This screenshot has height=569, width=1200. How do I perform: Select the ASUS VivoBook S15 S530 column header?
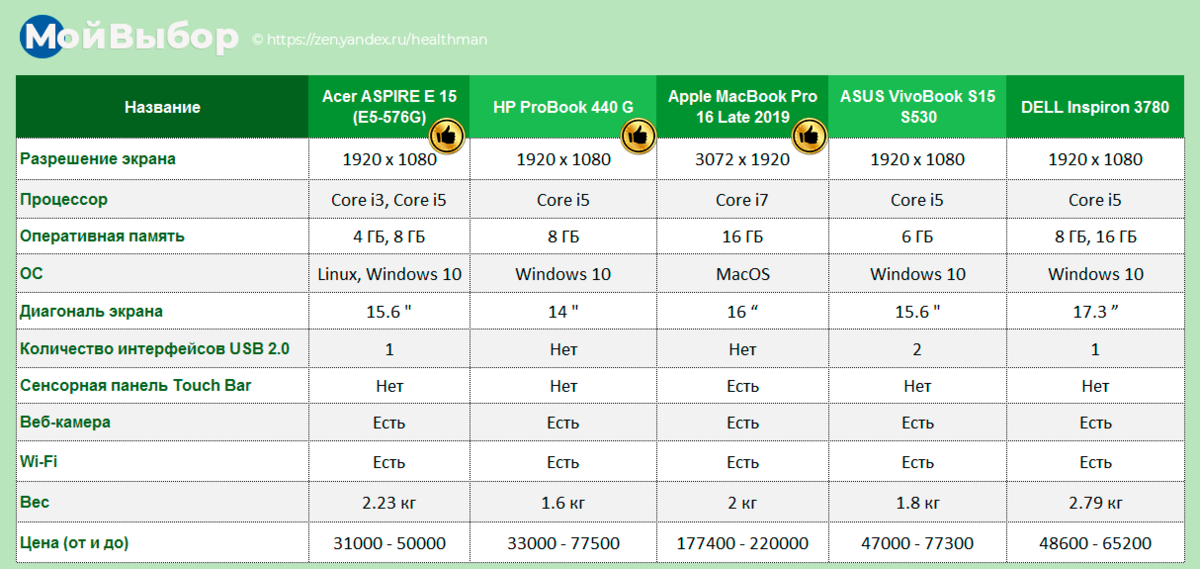click(x=917, y=107)
